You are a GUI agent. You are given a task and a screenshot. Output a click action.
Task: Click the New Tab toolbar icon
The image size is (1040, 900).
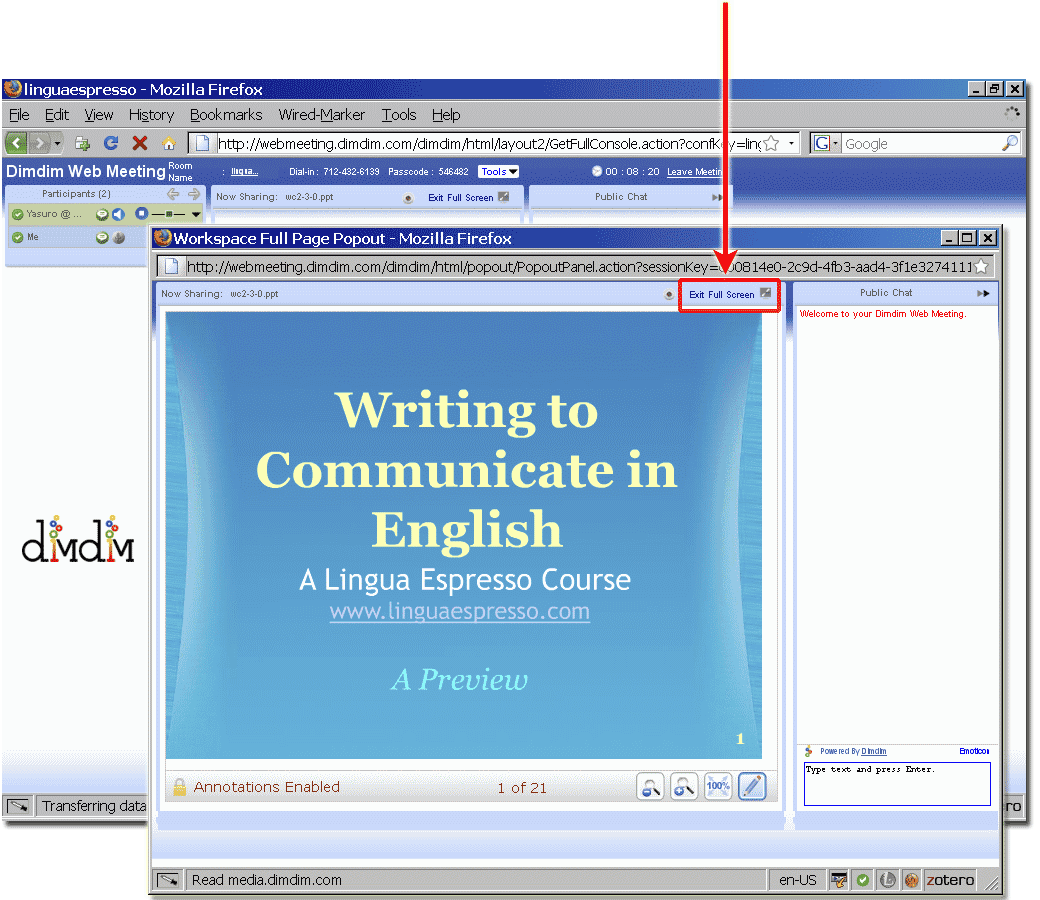coord(82,143)
